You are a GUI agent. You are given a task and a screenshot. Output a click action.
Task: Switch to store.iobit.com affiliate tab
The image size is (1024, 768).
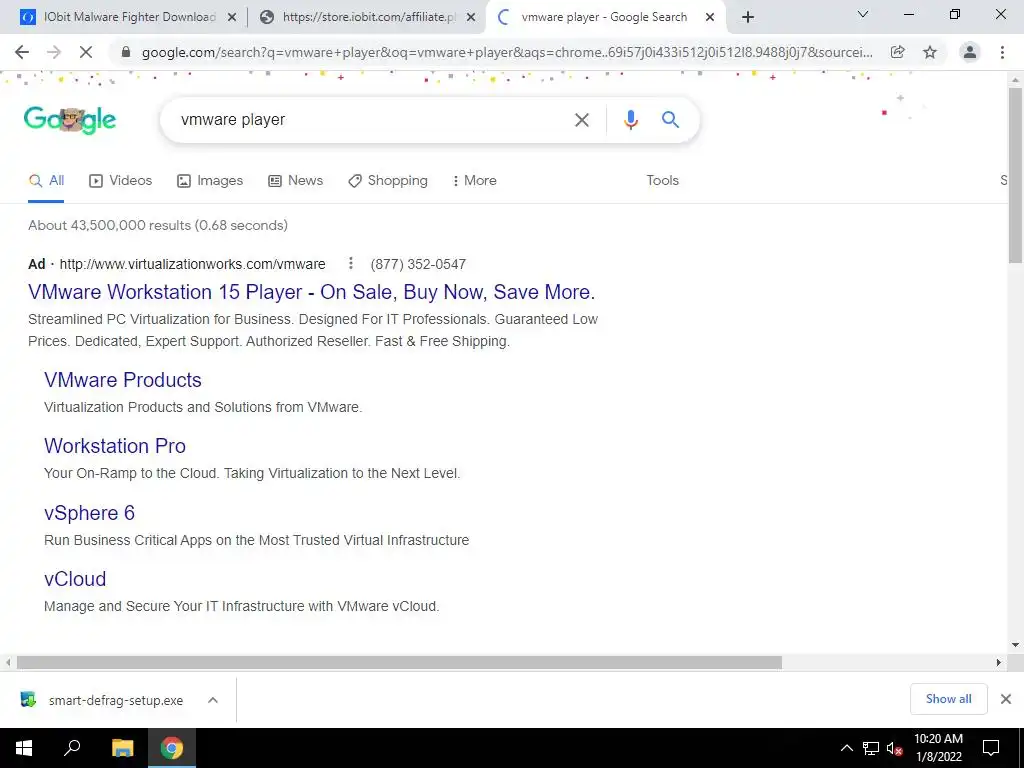click(368, 18)
